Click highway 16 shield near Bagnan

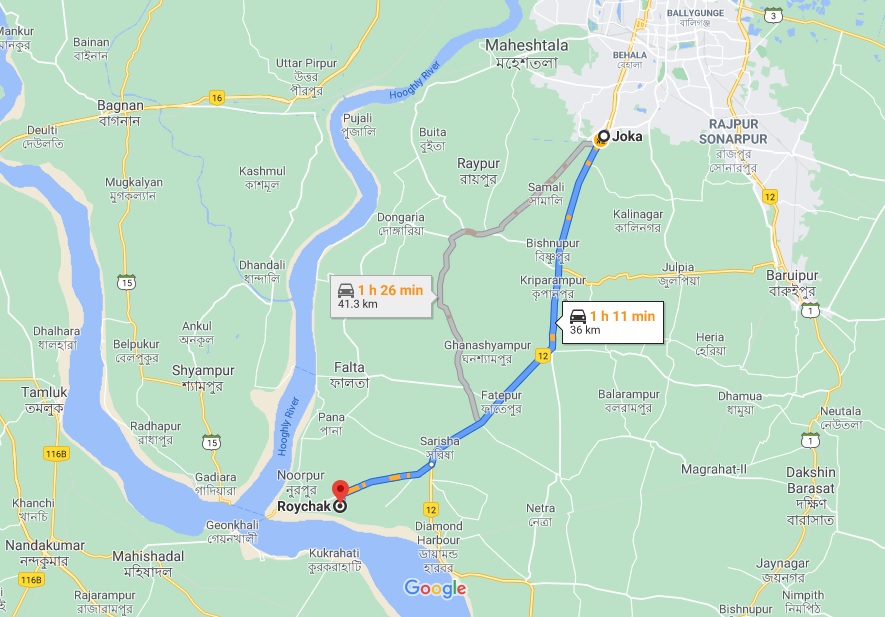pos(217,98)
